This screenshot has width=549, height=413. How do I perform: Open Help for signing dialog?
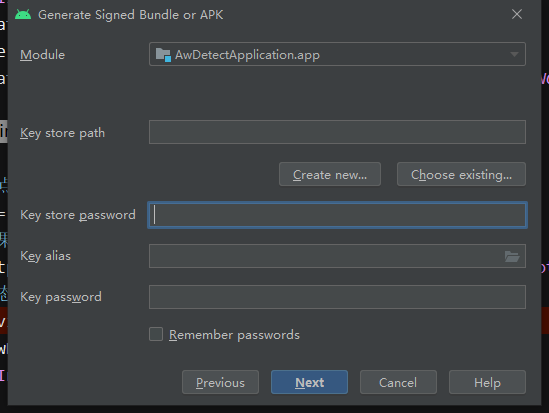[x=487, y=382]
